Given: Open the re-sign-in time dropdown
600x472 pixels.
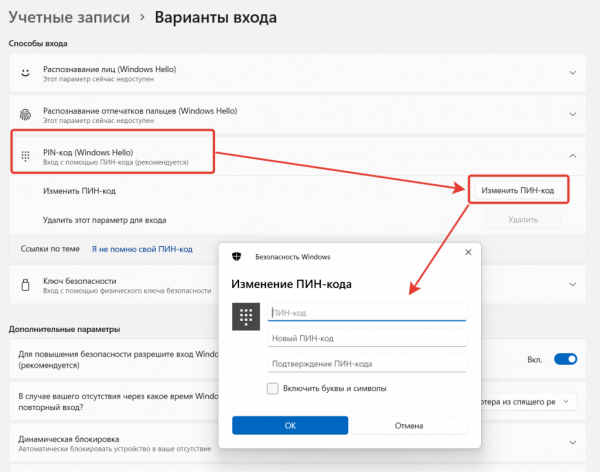Looking at the screenshot, I should (529, 402).
